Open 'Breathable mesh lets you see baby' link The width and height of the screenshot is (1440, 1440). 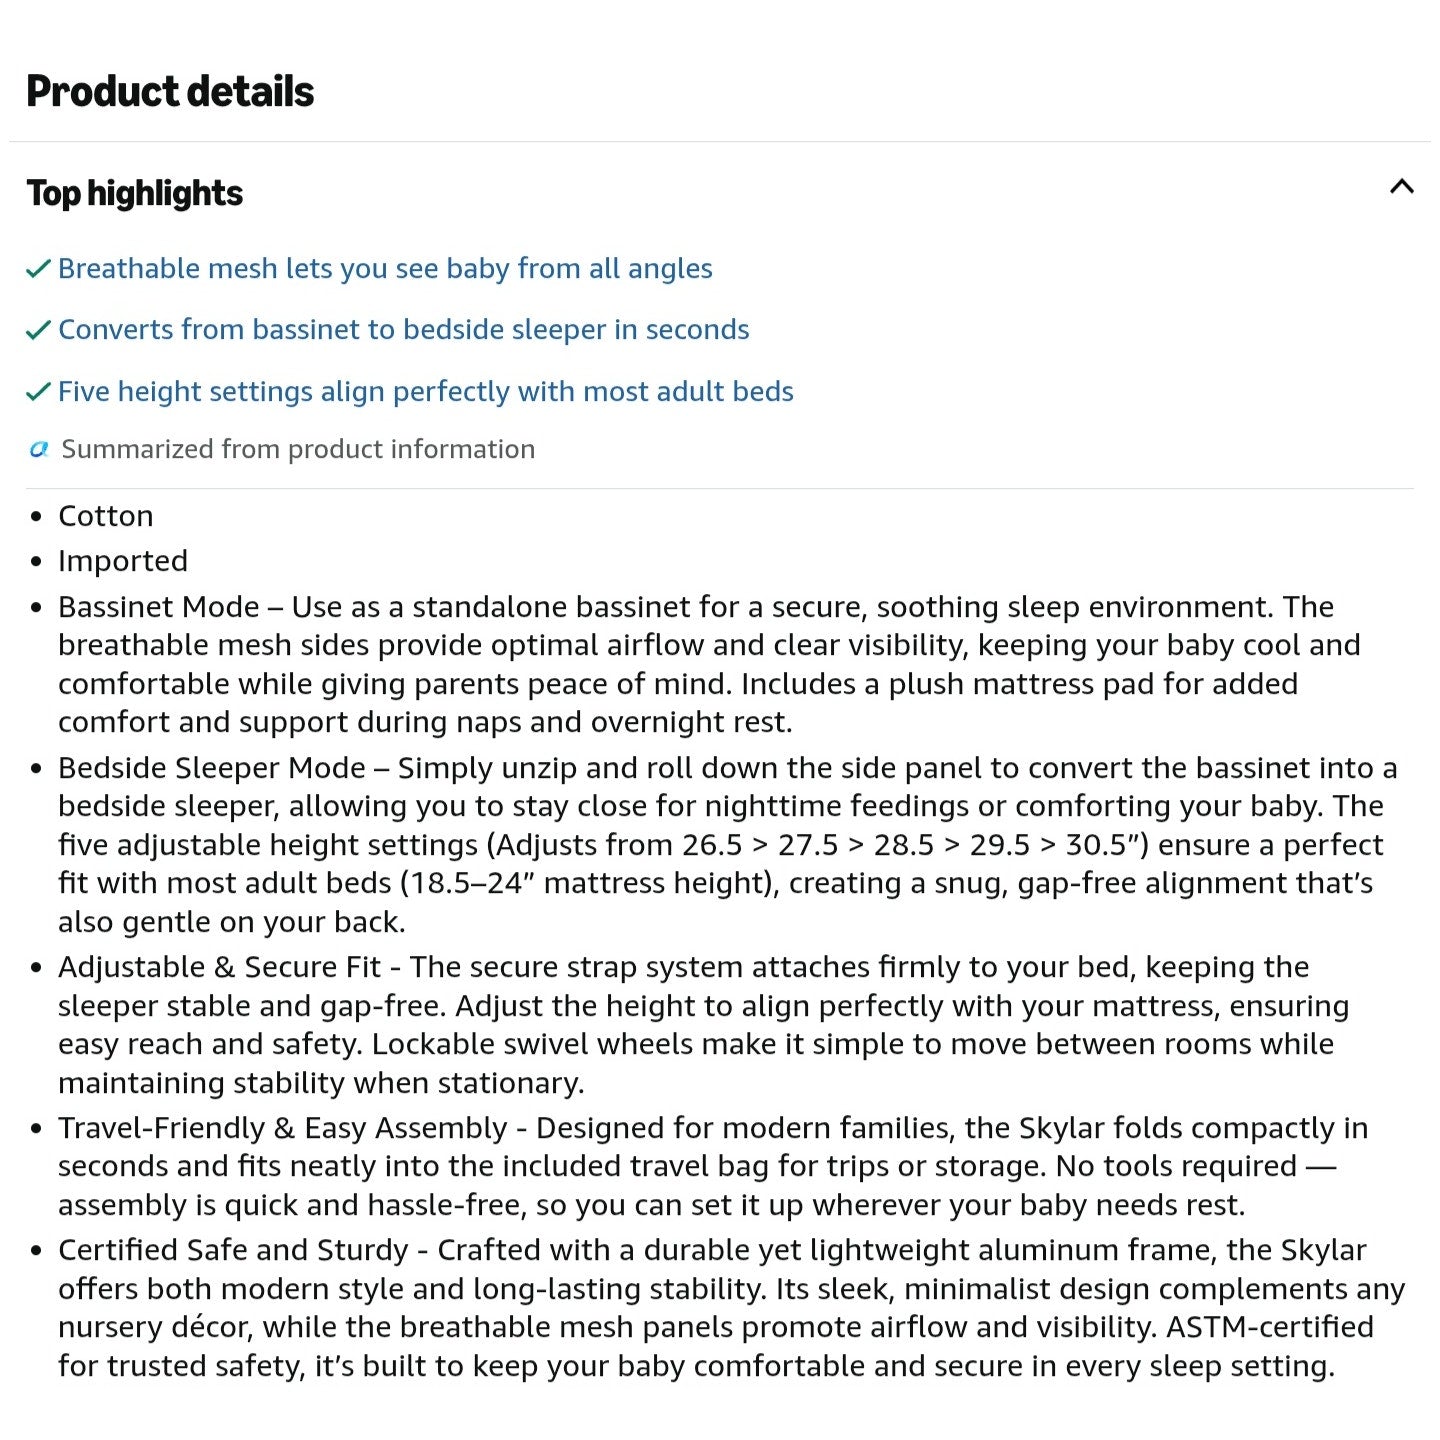tap(385, 269)
